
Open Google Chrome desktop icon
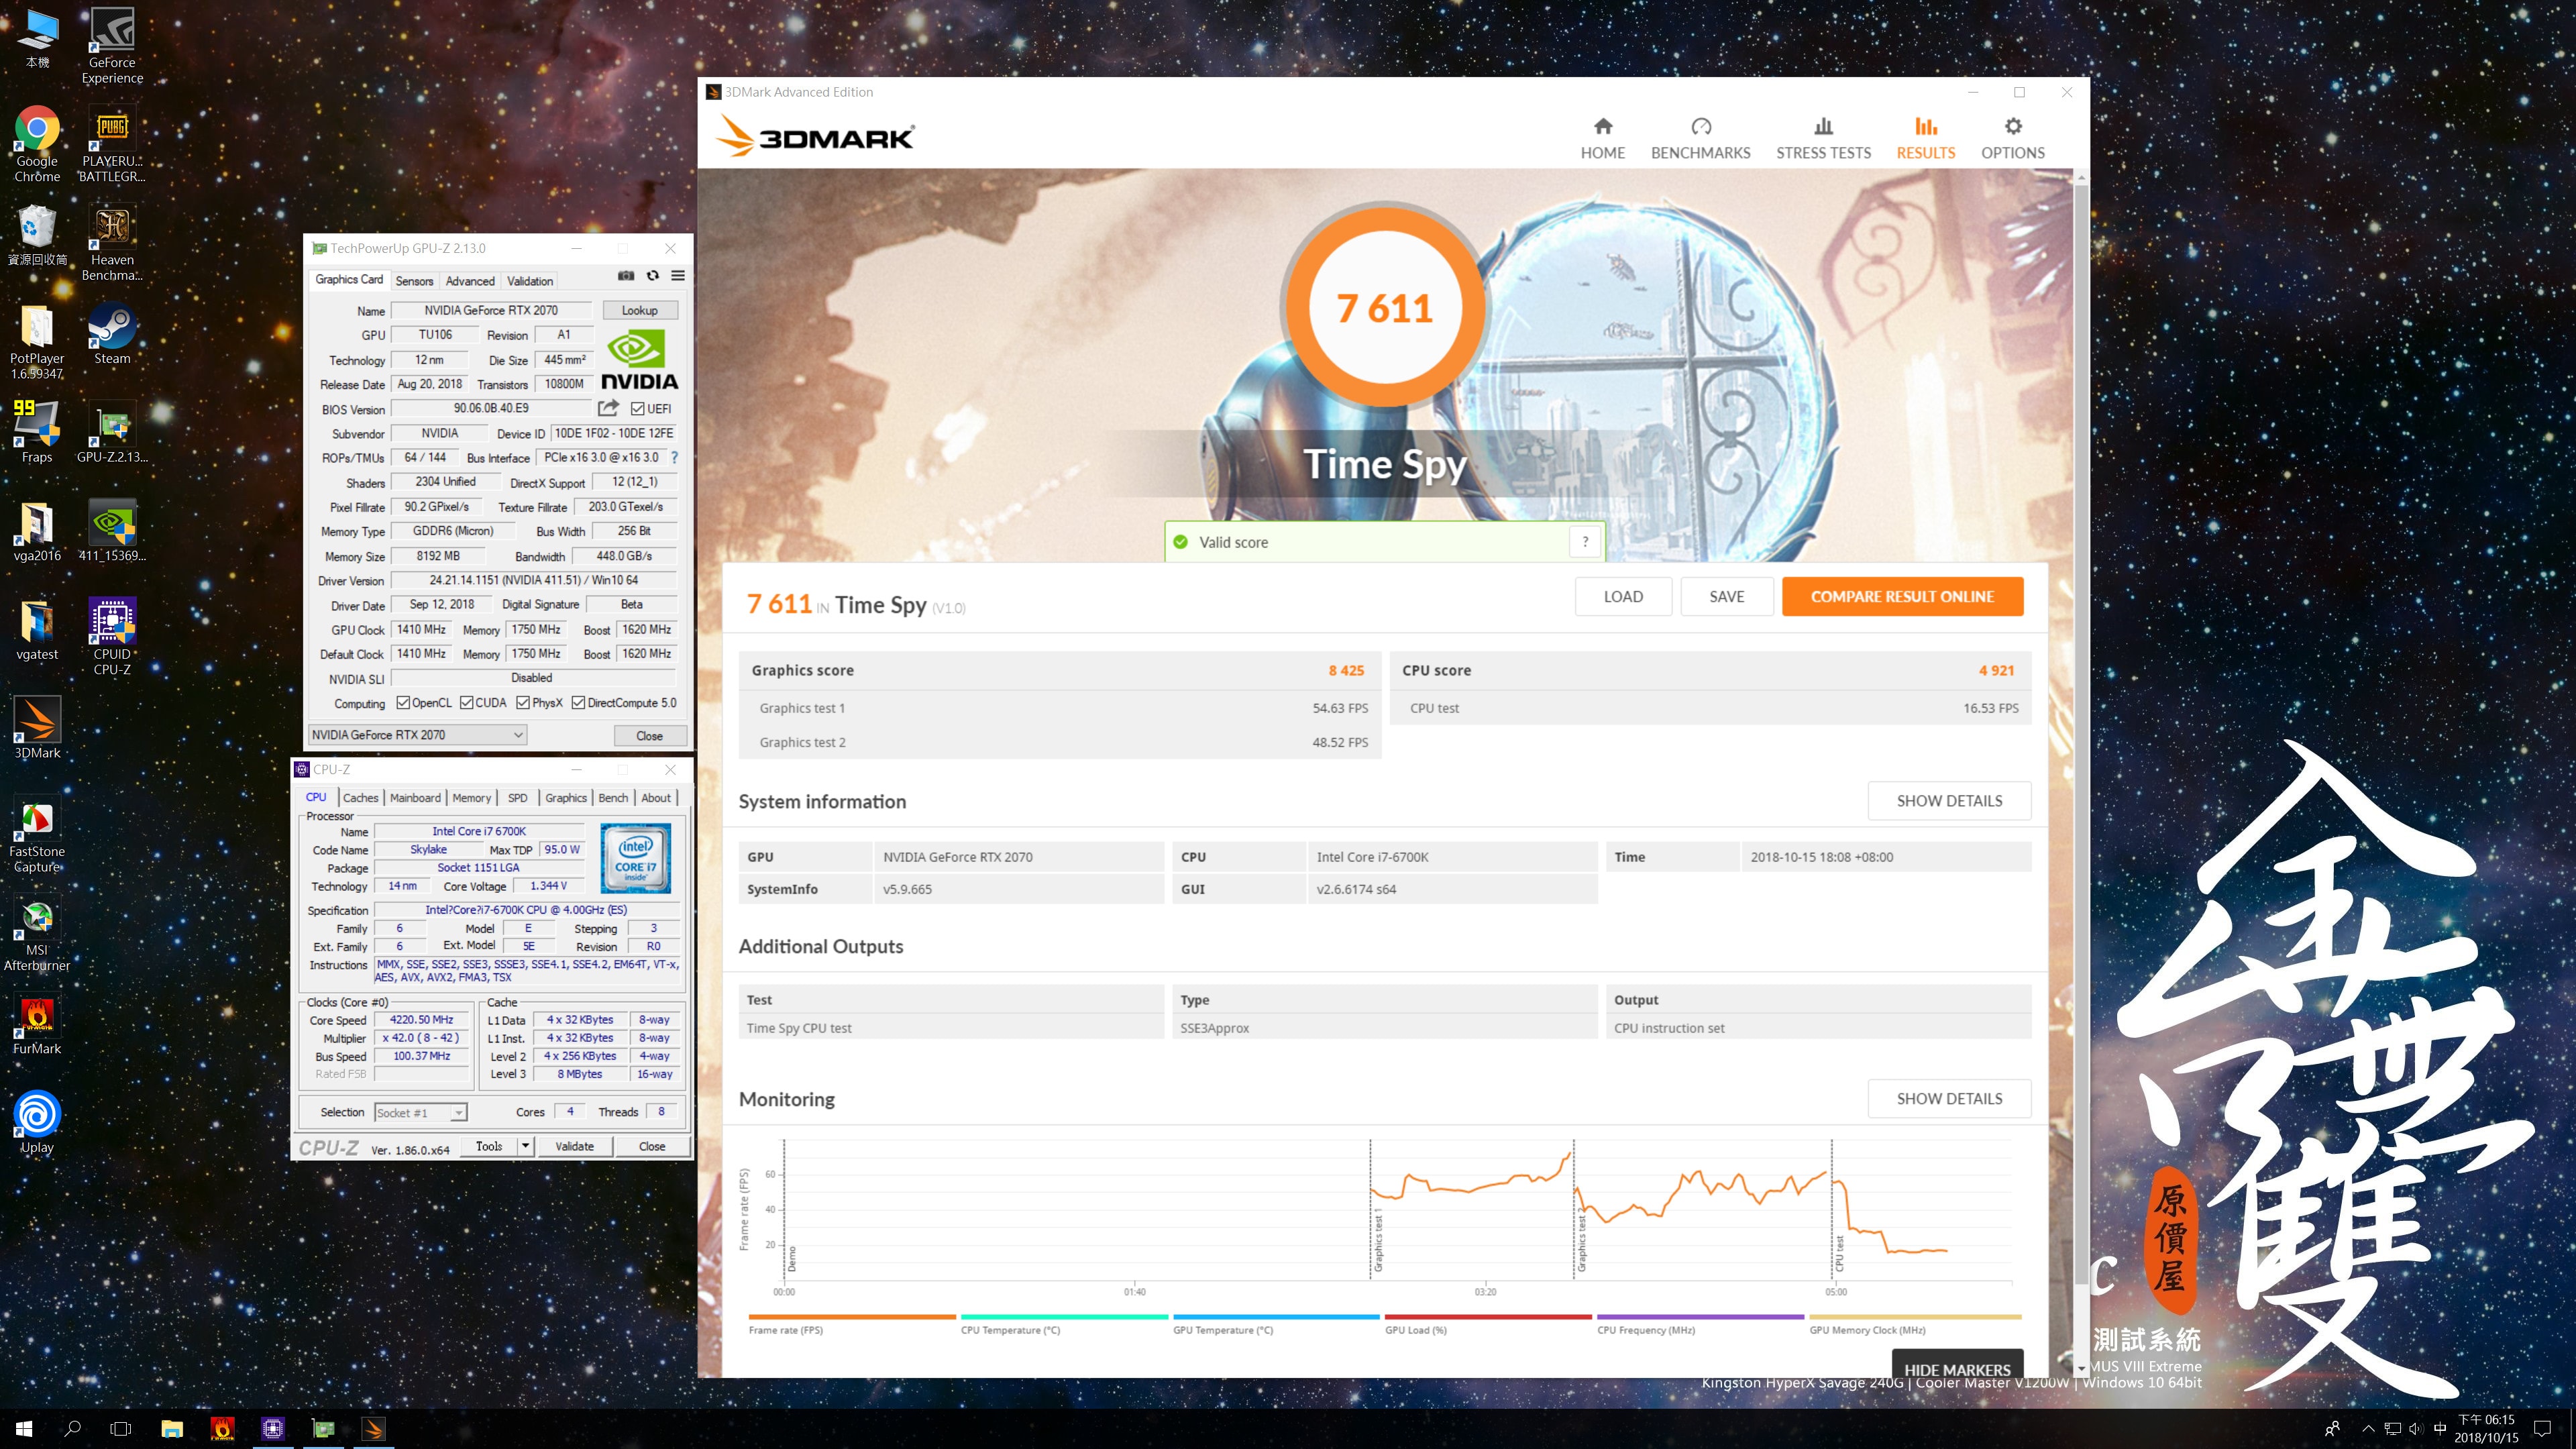(x=37, y=143)
